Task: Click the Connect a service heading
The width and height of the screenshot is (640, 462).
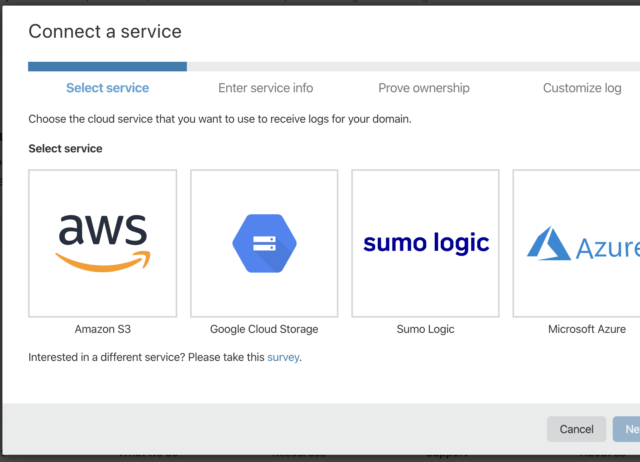Action: click(x=105, y=31)
